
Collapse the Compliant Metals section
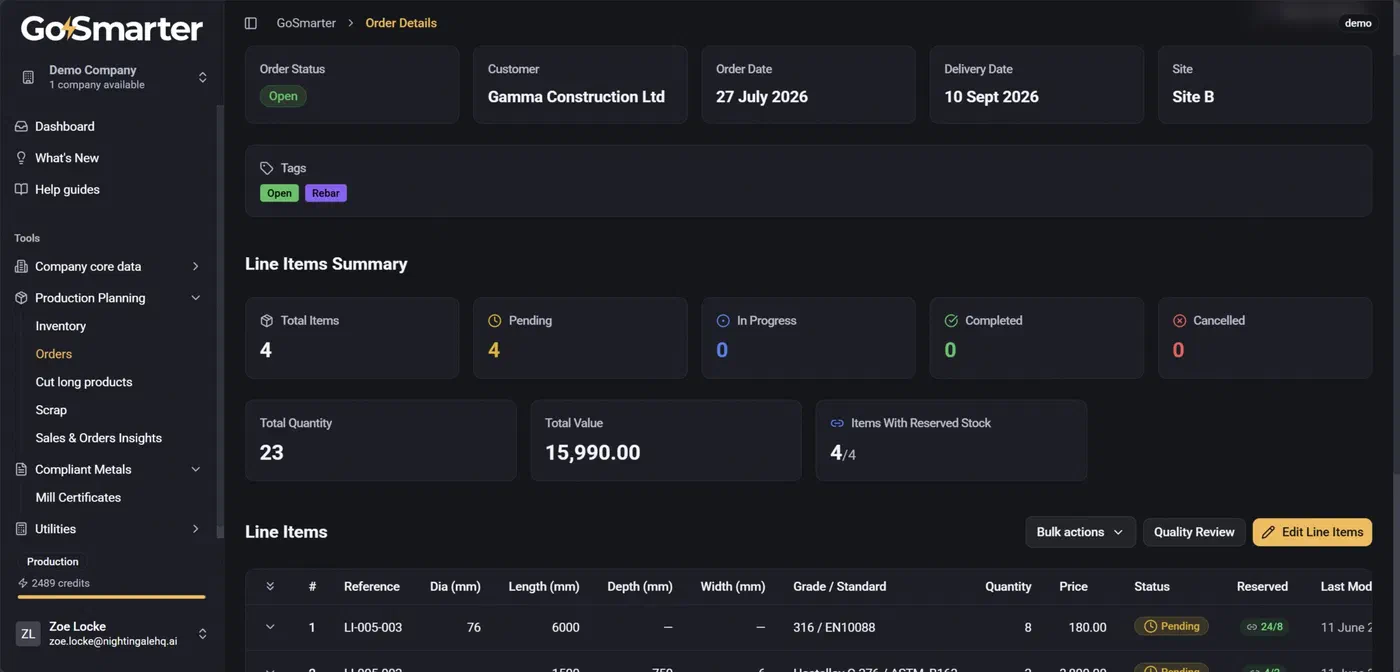point(195,469)
